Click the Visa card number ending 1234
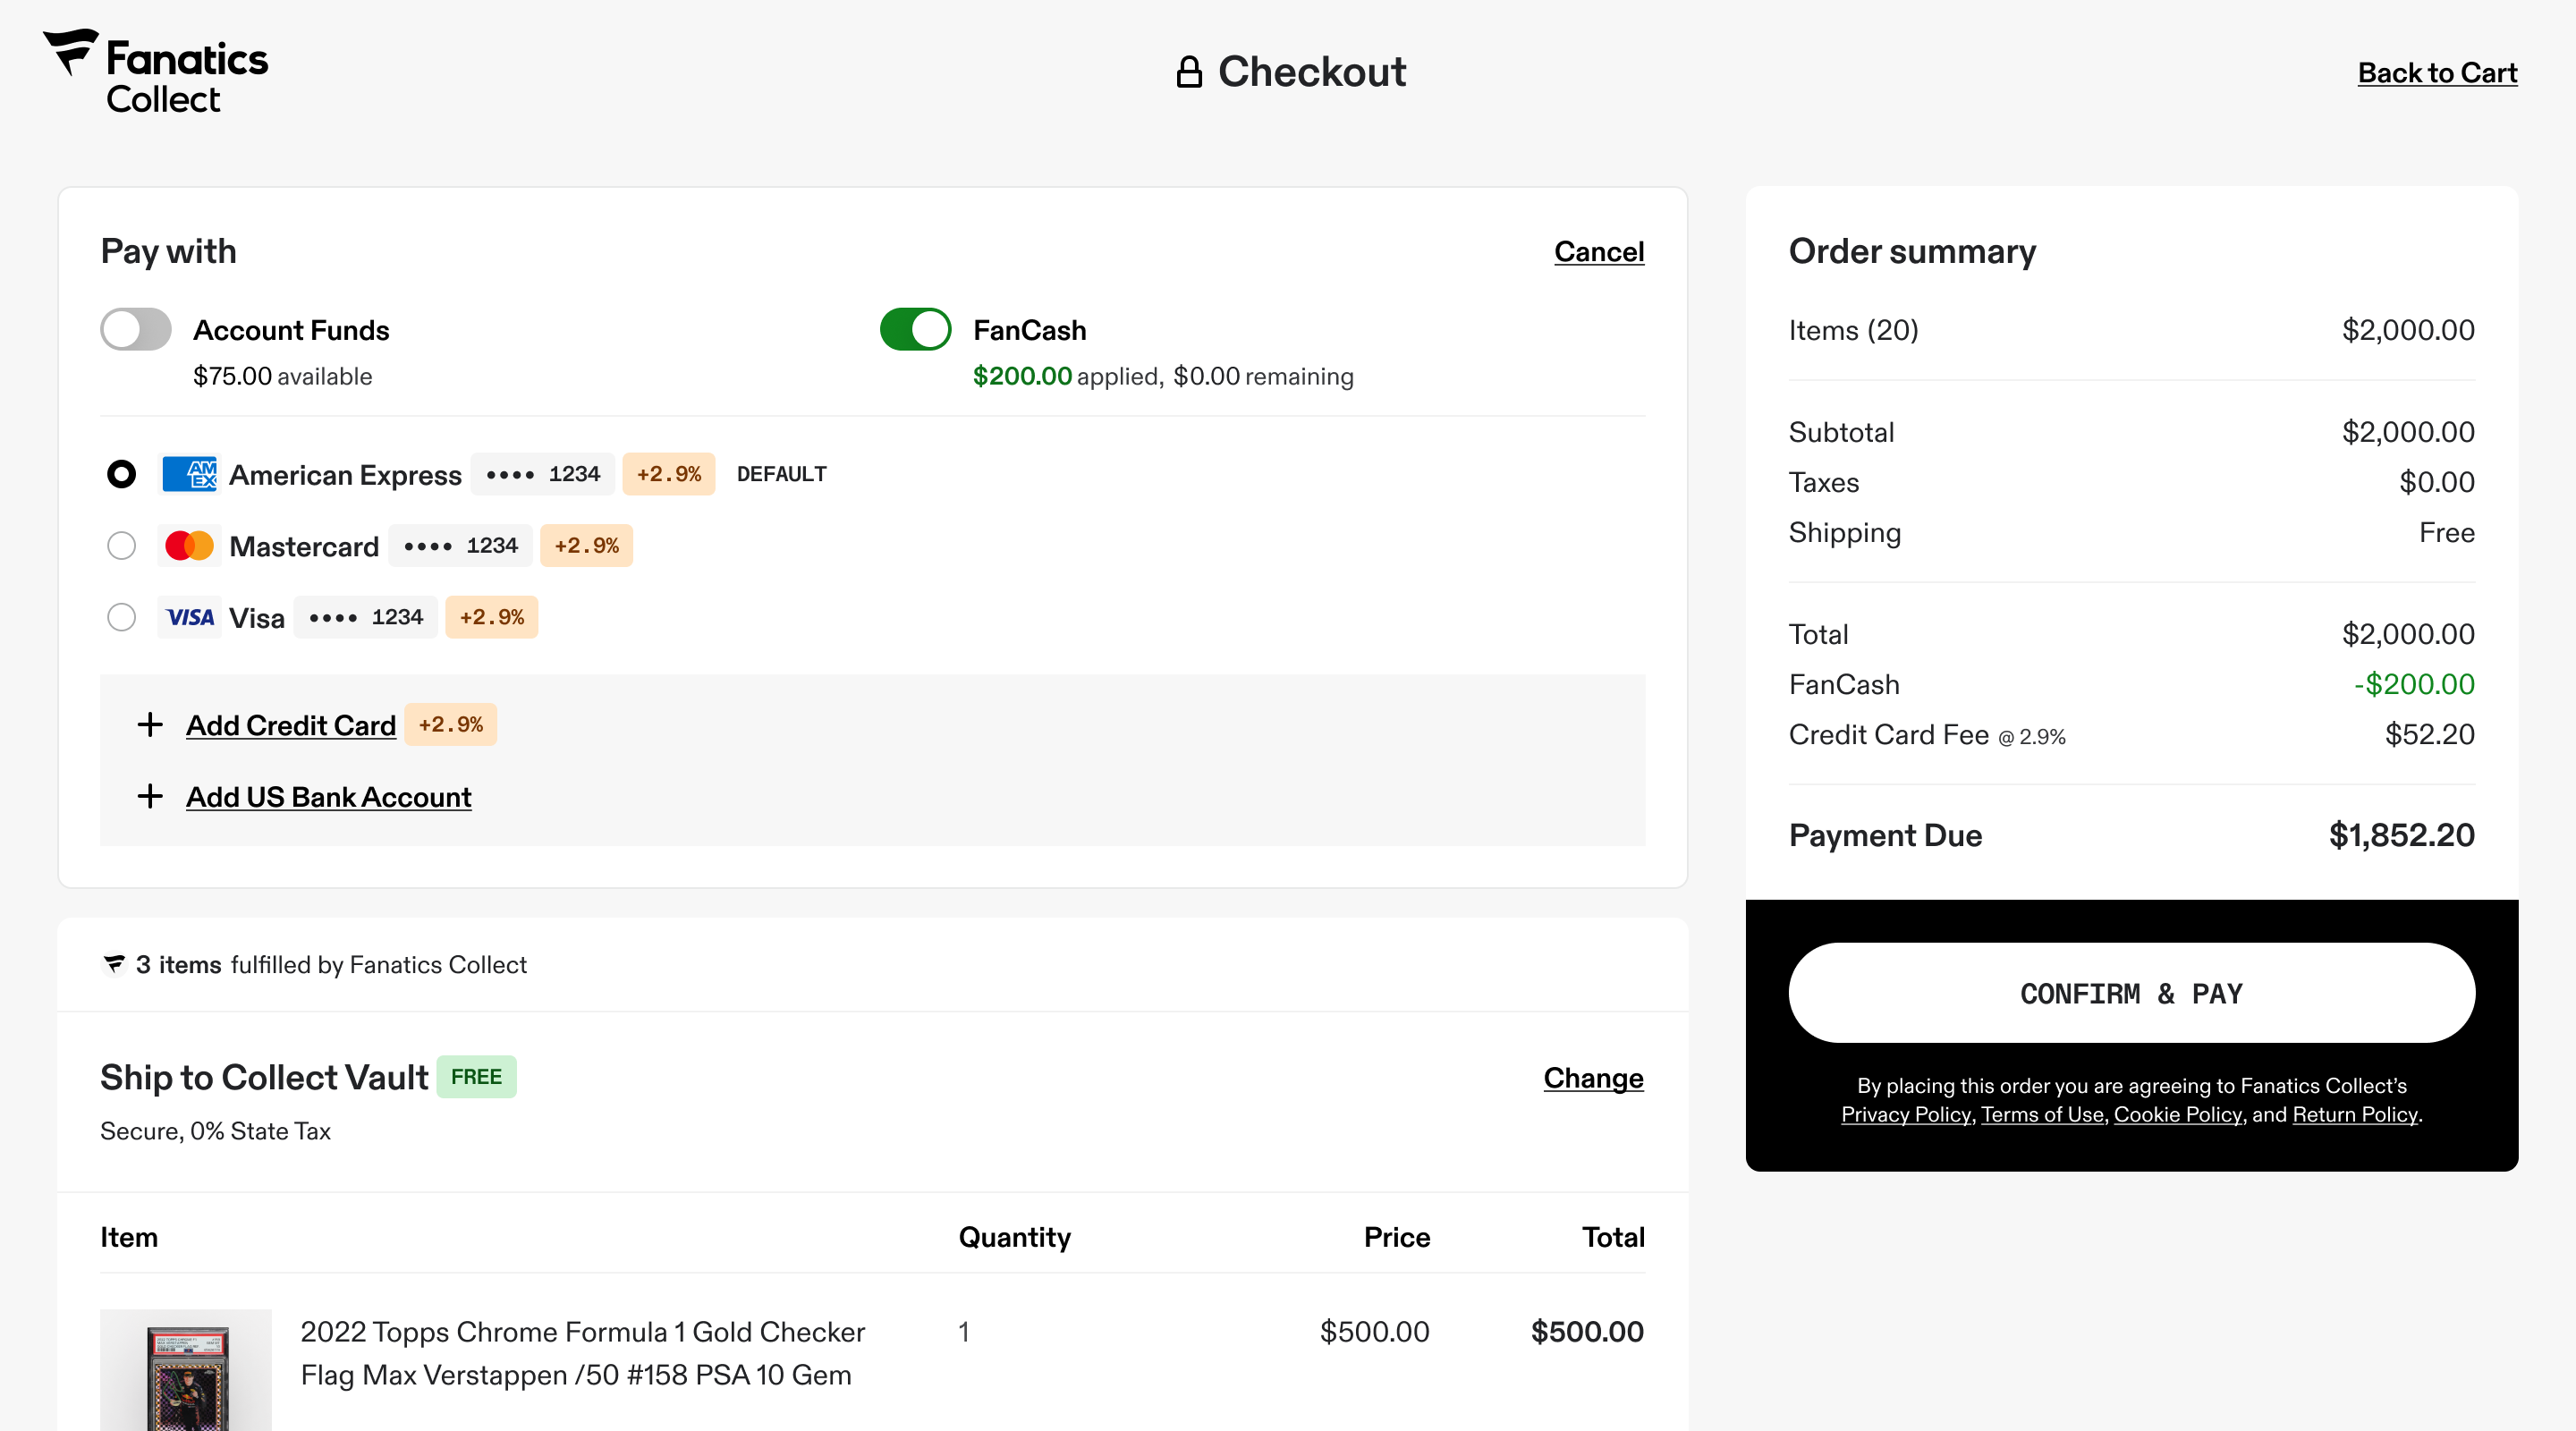 366,617
